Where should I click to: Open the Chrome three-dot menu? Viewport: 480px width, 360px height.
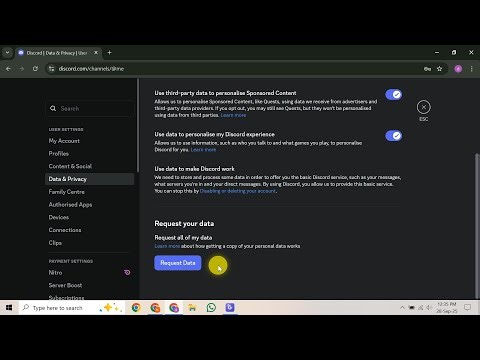click(471, 69)
